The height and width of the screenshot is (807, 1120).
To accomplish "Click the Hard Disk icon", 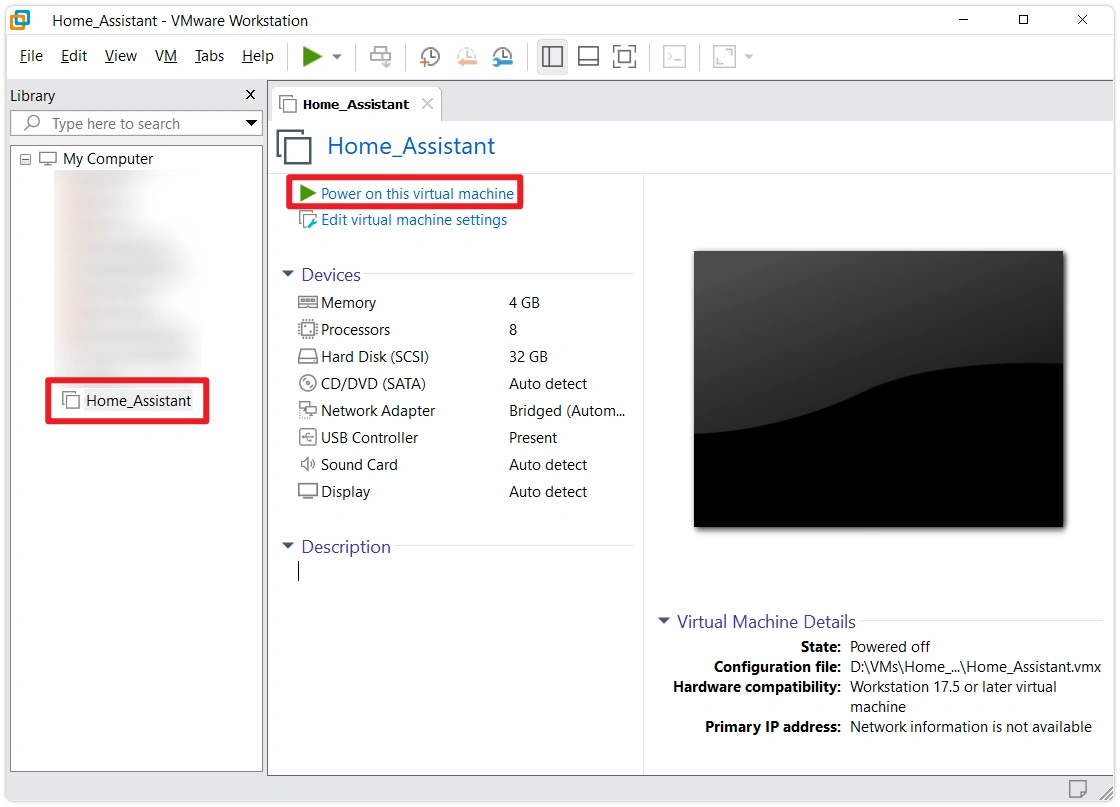I will [x=307, y=356].
